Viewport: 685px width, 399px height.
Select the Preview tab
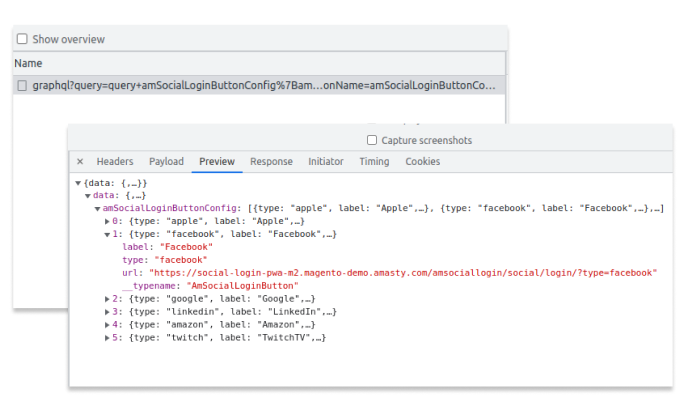(x=217, y=161)
